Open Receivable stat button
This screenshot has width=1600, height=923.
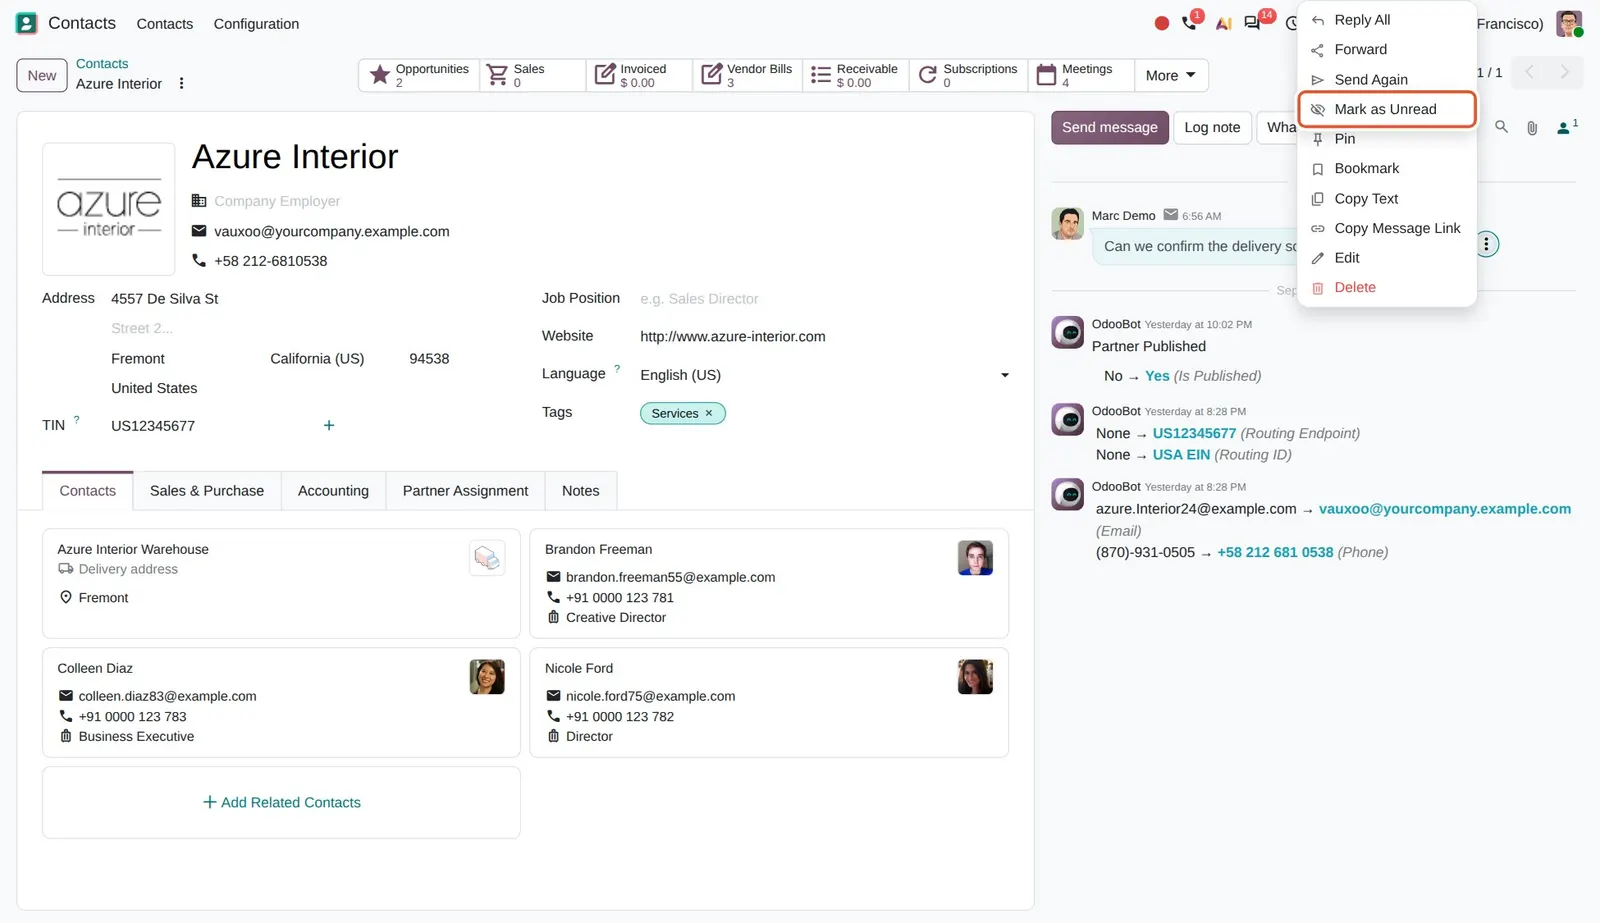click(856, 75)
